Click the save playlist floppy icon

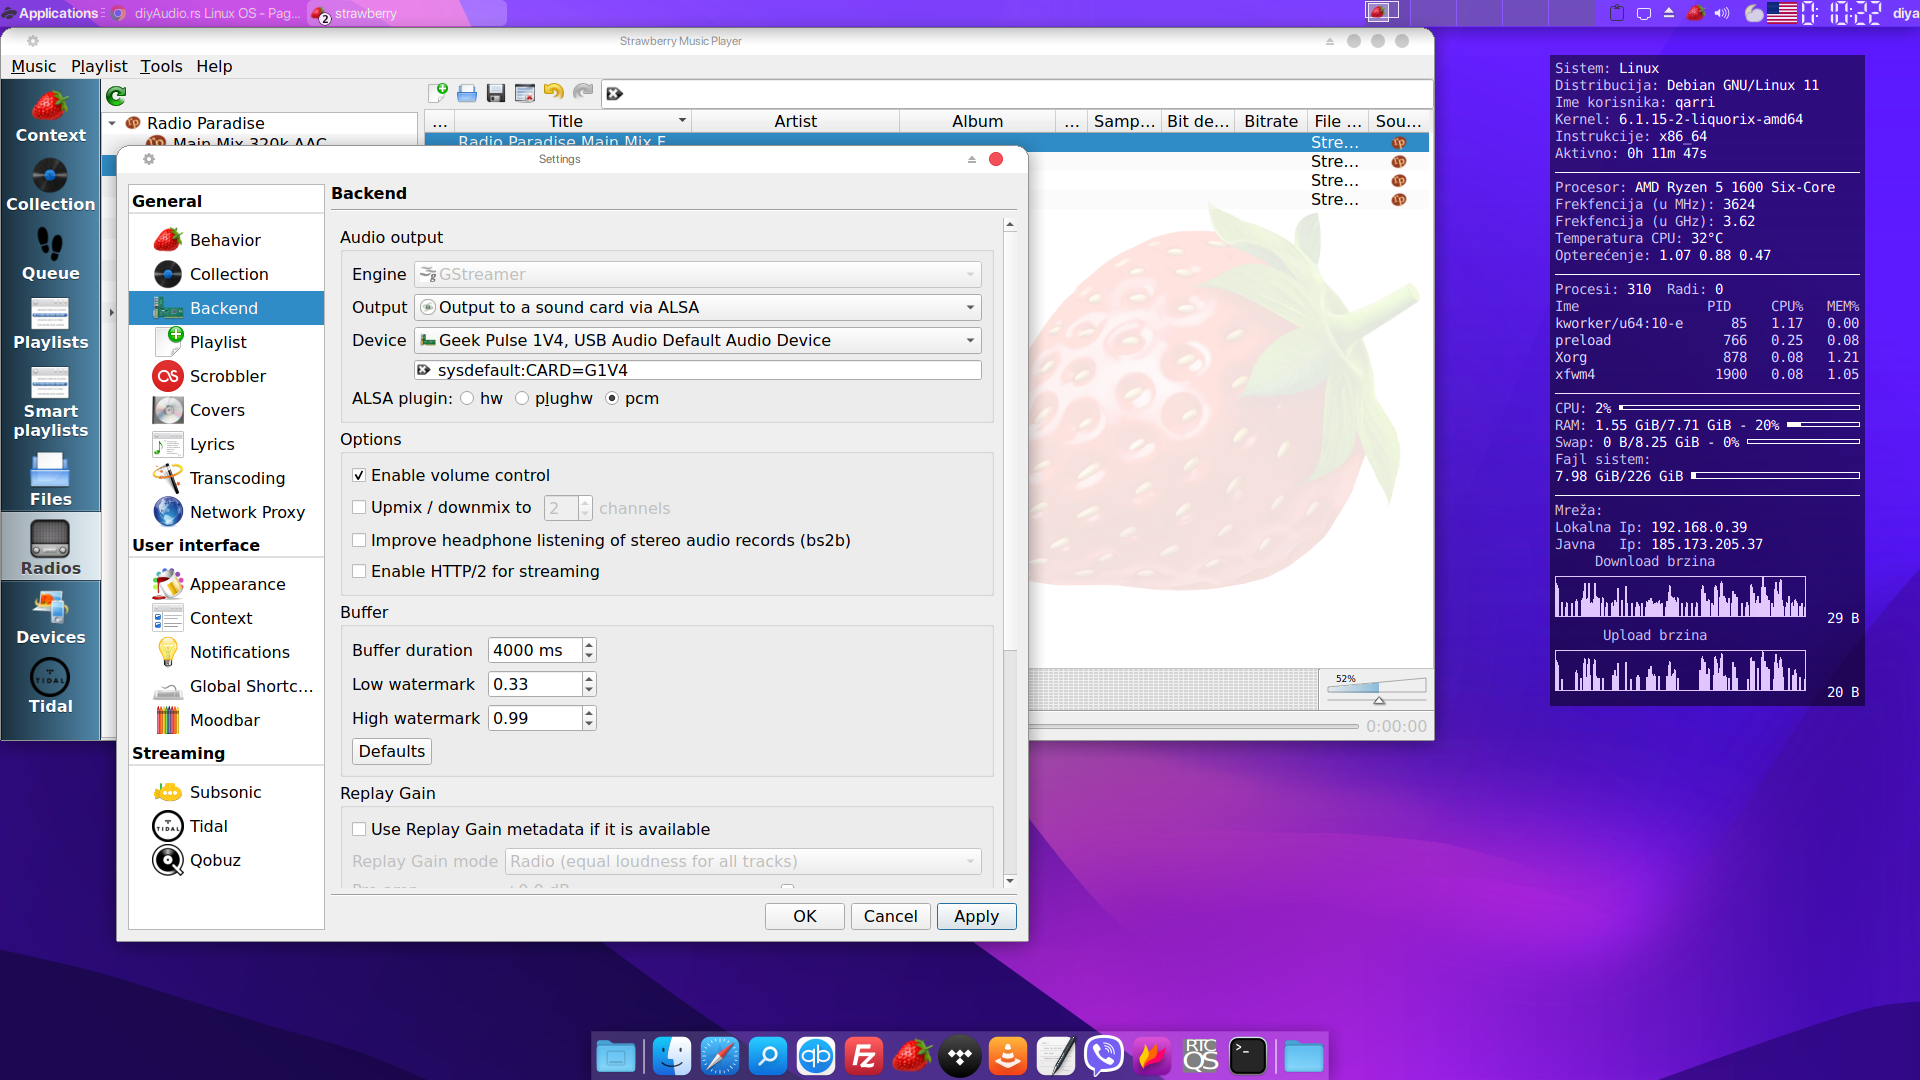point(495,93)
